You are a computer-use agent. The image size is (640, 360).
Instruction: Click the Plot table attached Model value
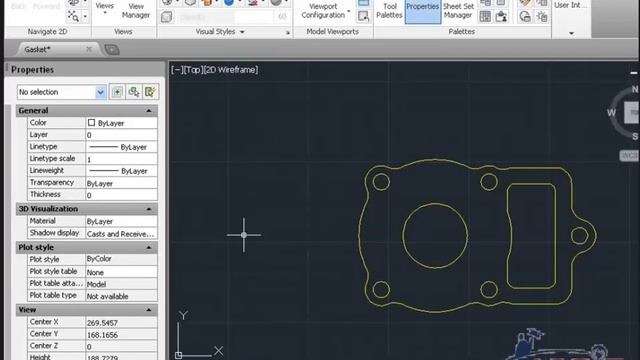point(121,284)
